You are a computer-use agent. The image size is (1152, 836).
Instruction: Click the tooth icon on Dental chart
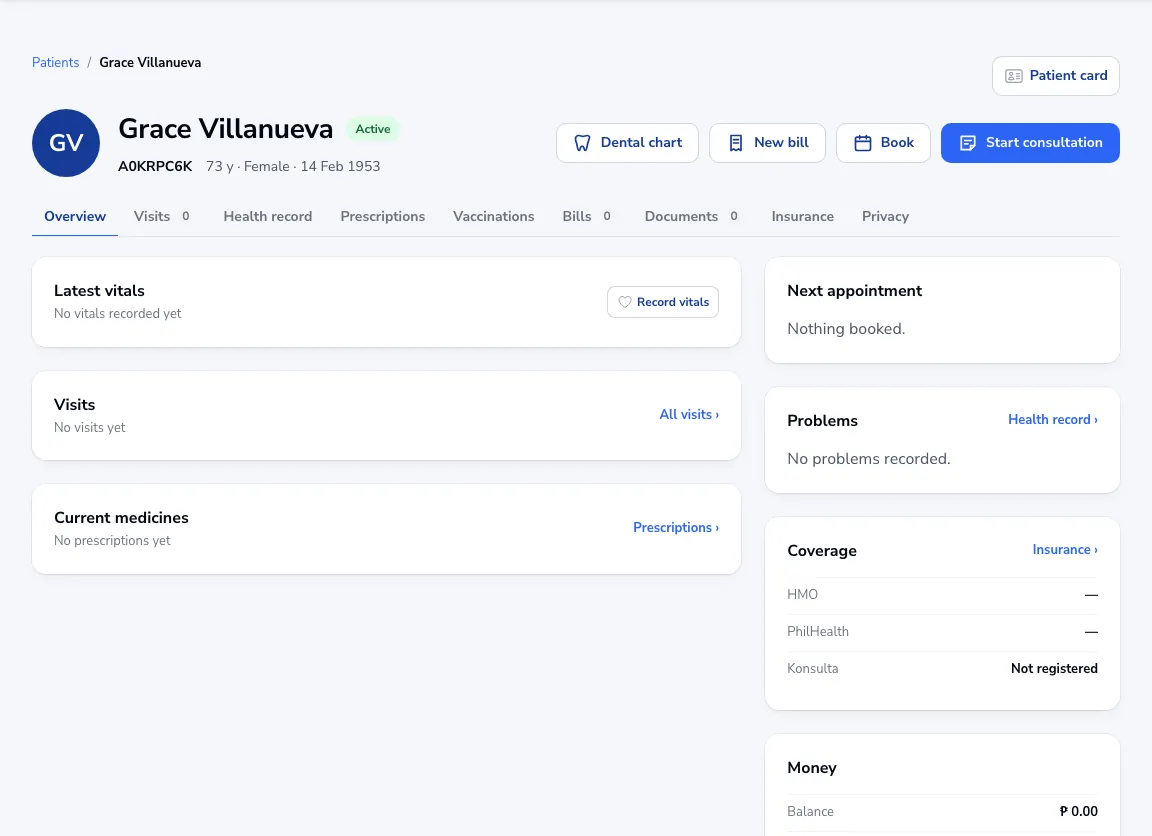pyautogui.click(x=582, y=143)
